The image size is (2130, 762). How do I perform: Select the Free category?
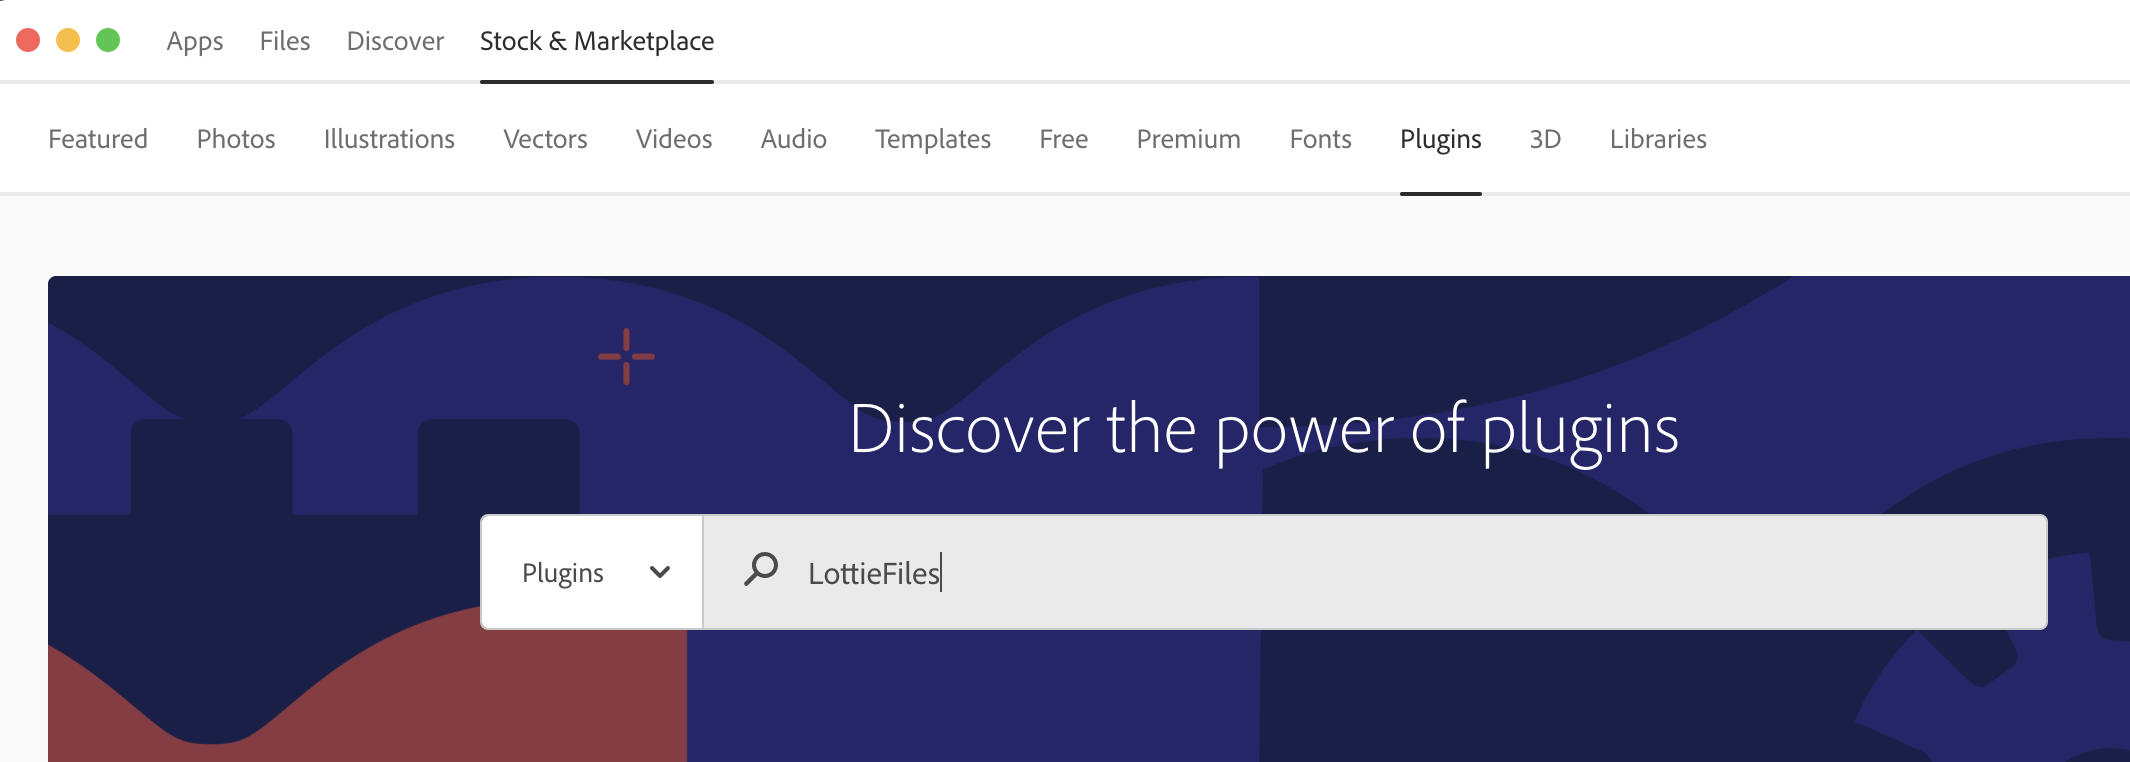tap(1064, 139)
